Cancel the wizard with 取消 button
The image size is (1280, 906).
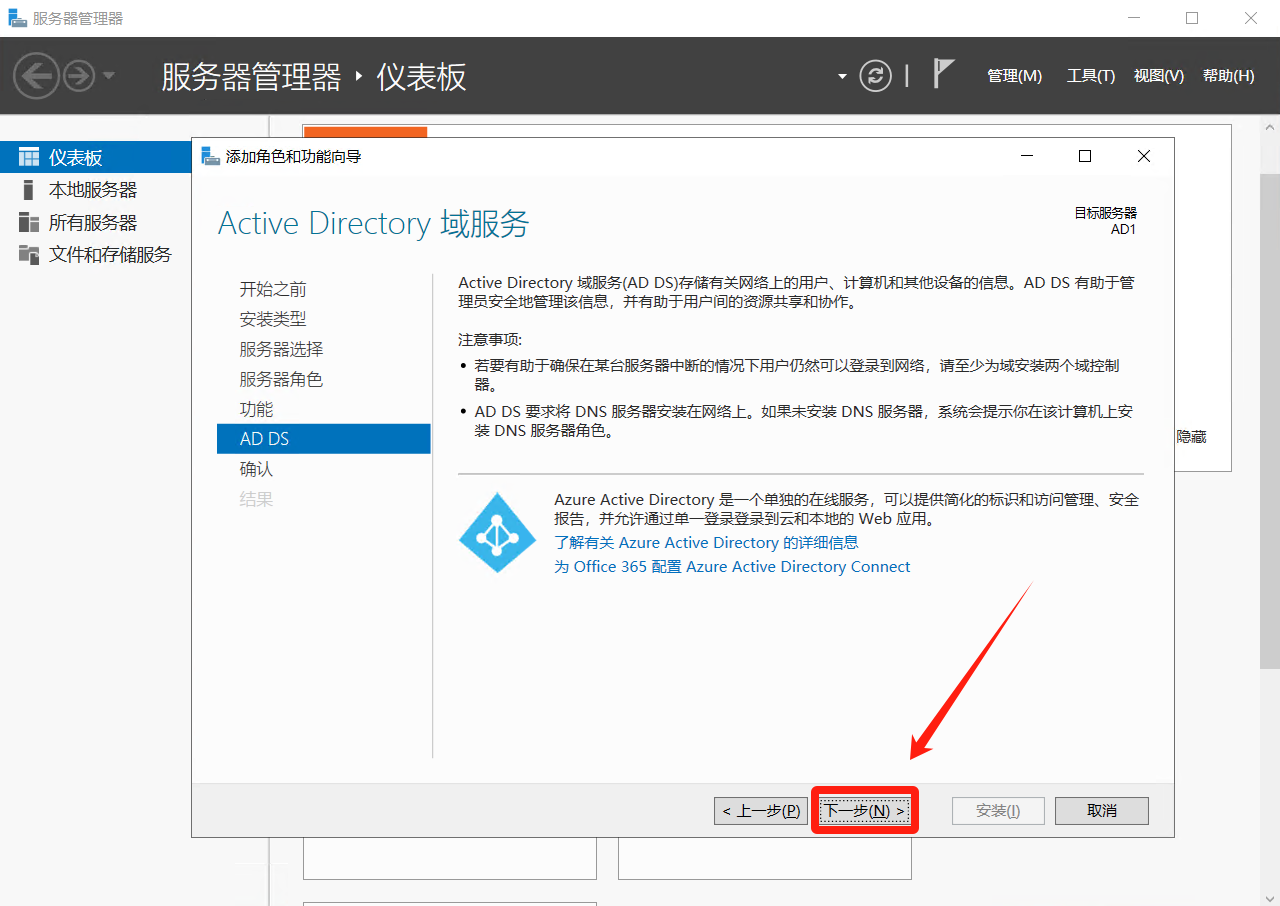click(x=1101, y=811)
